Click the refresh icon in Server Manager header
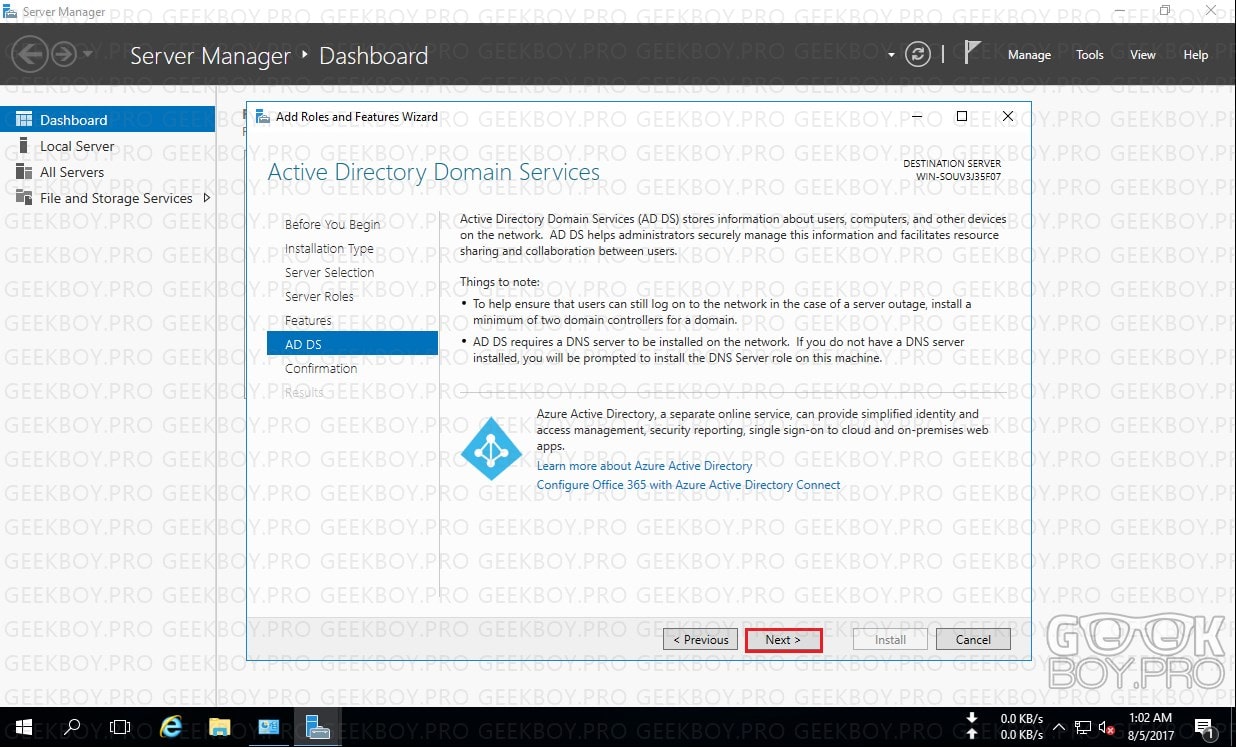 pos(917,55)
